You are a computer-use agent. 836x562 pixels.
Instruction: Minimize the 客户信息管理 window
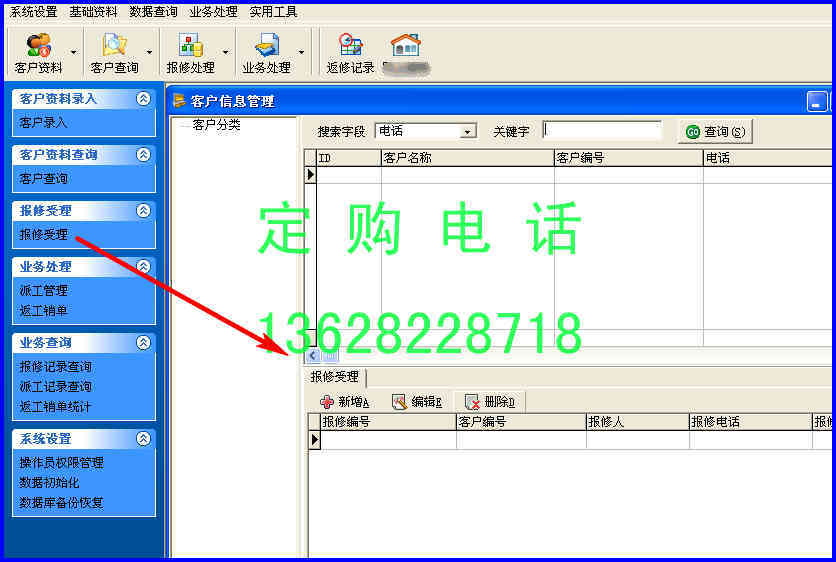coord(816,102)
